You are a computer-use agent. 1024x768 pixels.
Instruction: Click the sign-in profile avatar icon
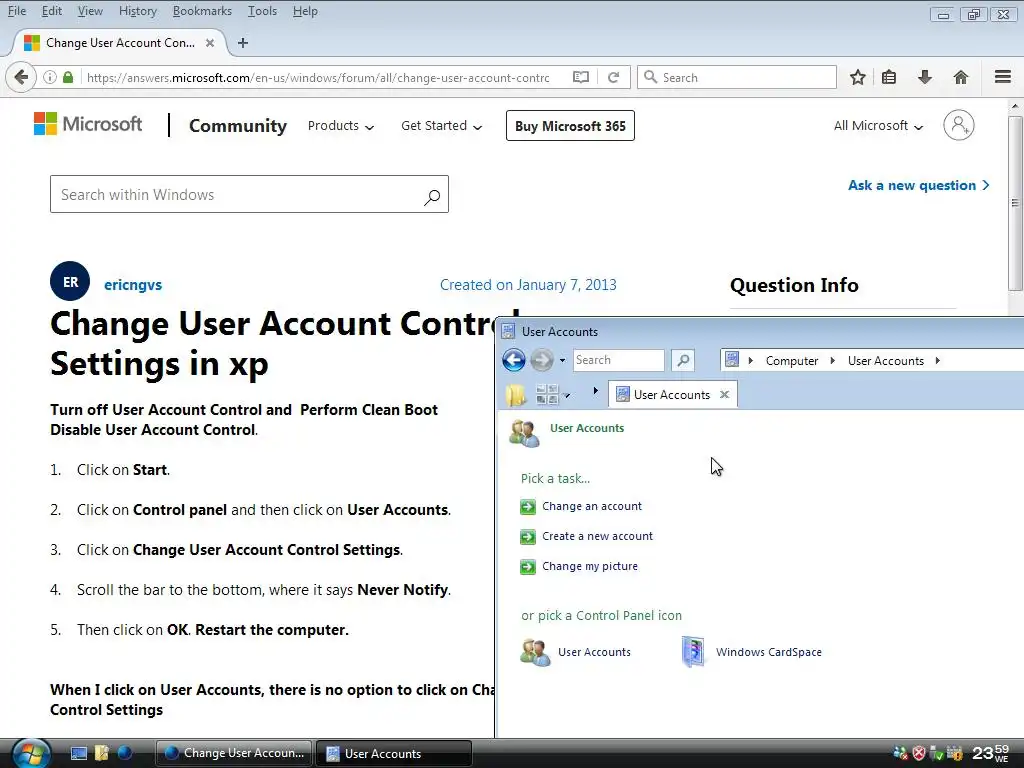(959, 125)
